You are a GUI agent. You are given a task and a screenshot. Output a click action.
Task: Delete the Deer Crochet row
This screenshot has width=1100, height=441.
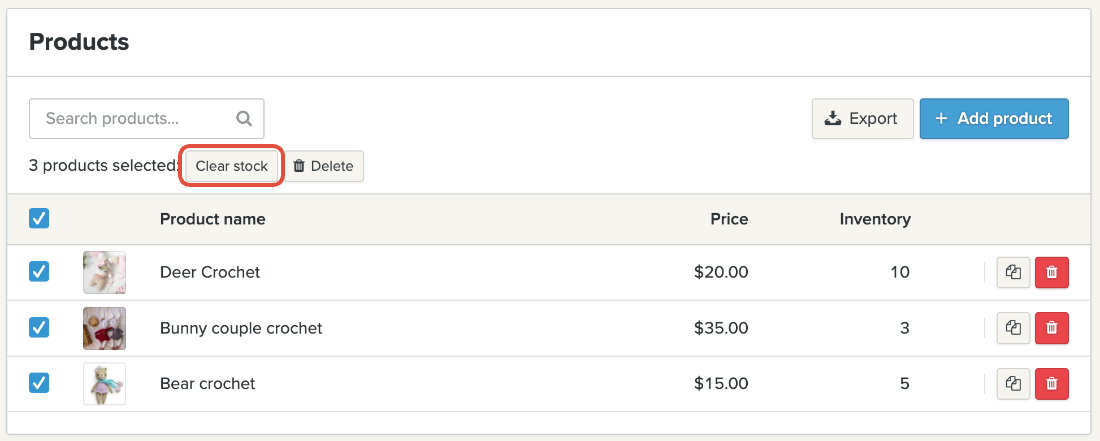coord(1051,272)
